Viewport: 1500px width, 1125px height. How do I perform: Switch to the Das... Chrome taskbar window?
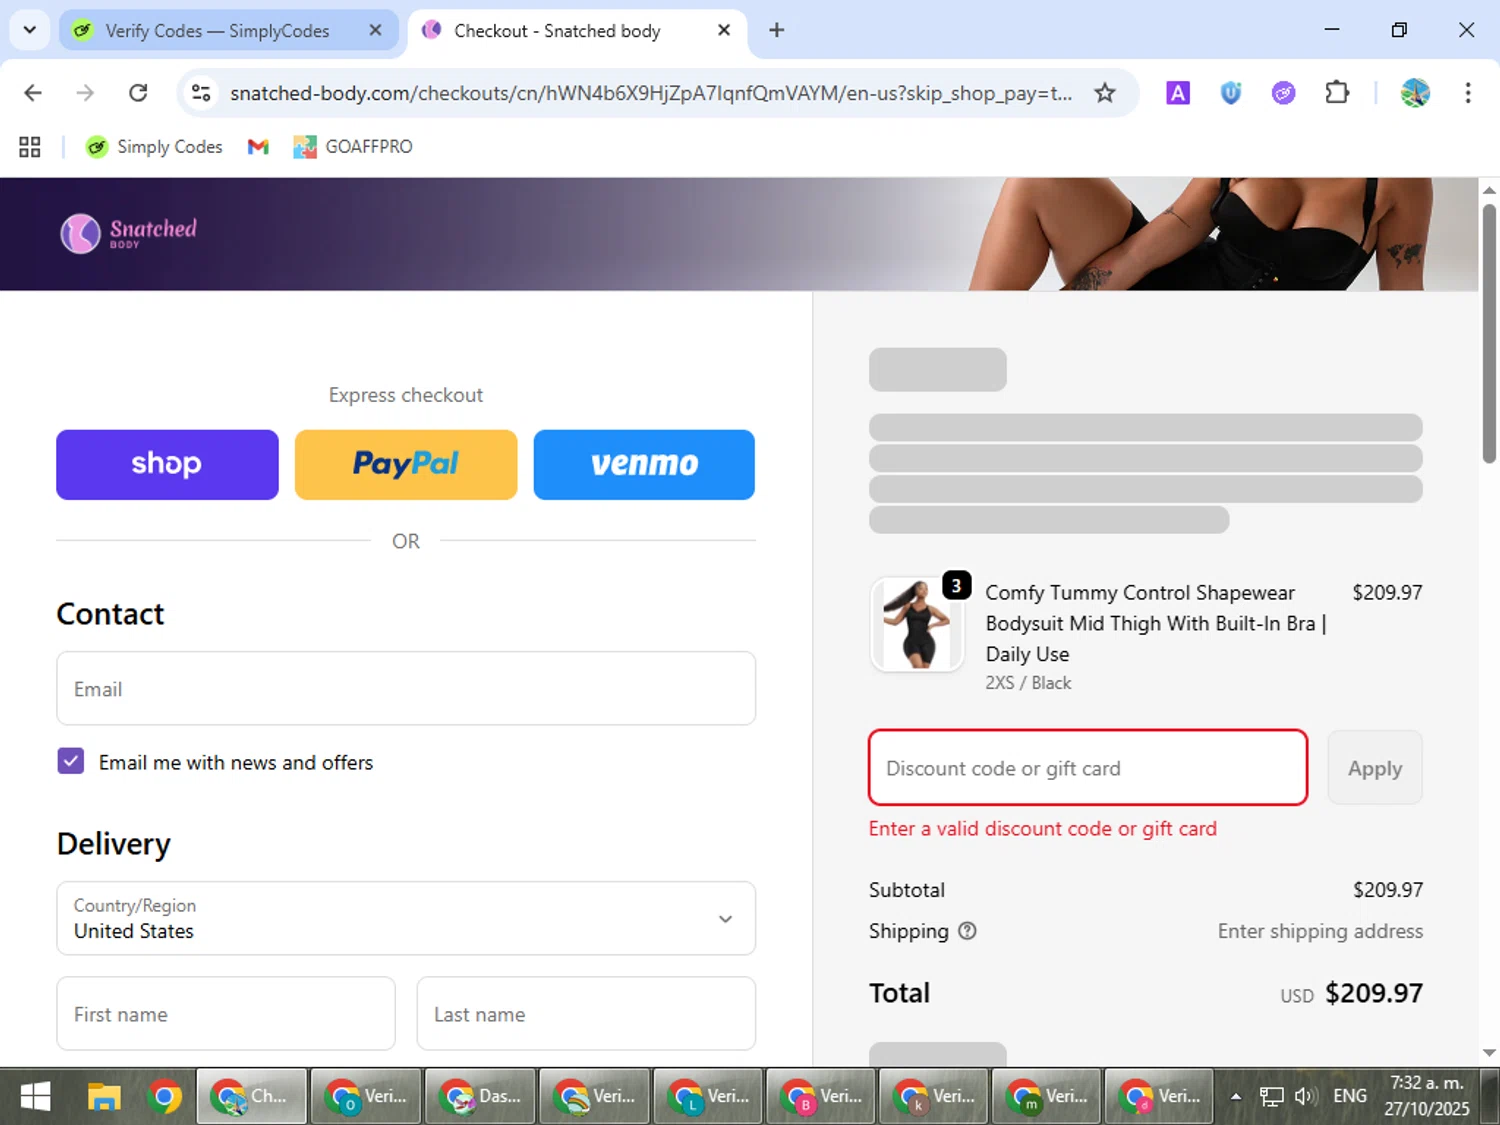(x=480, y=1097)
